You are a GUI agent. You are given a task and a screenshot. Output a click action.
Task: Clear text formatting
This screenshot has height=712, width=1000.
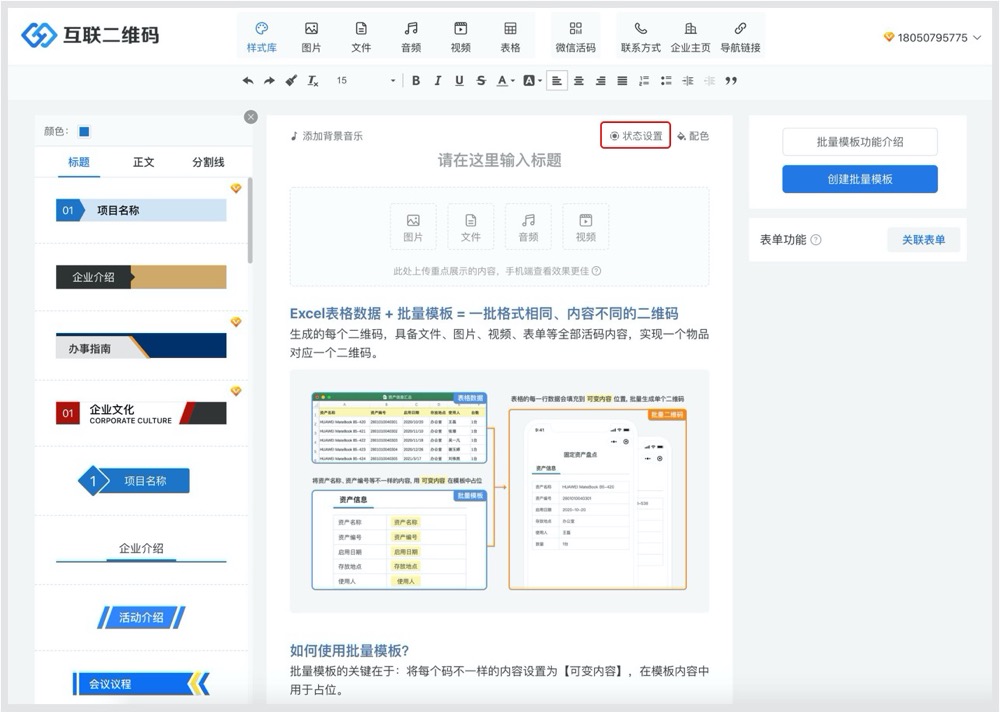[312, 80]
